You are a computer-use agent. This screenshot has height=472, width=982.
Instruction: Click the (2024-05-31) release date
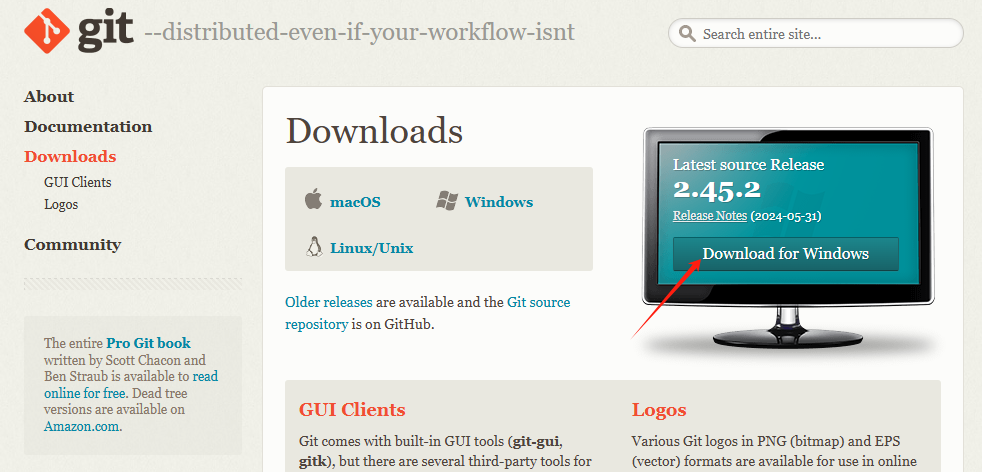(785, 217)
